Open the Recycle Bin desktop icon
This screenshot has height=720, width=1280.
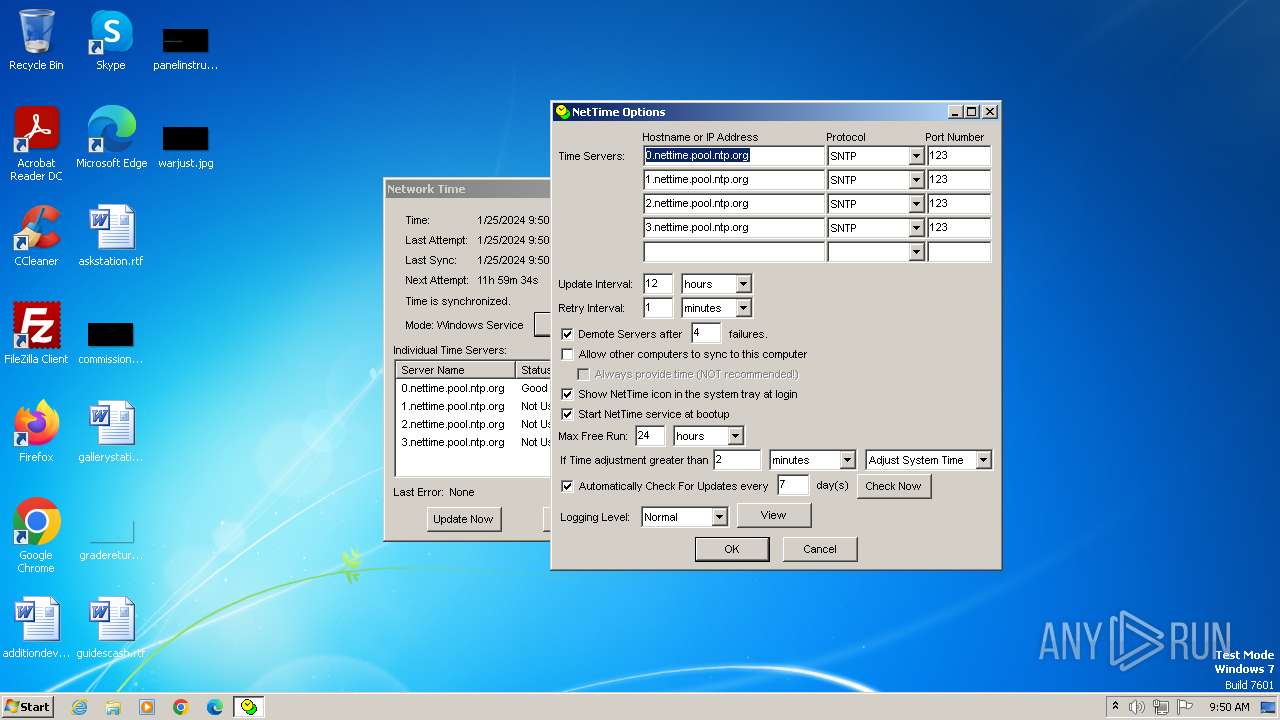click(x=36, y=40)
